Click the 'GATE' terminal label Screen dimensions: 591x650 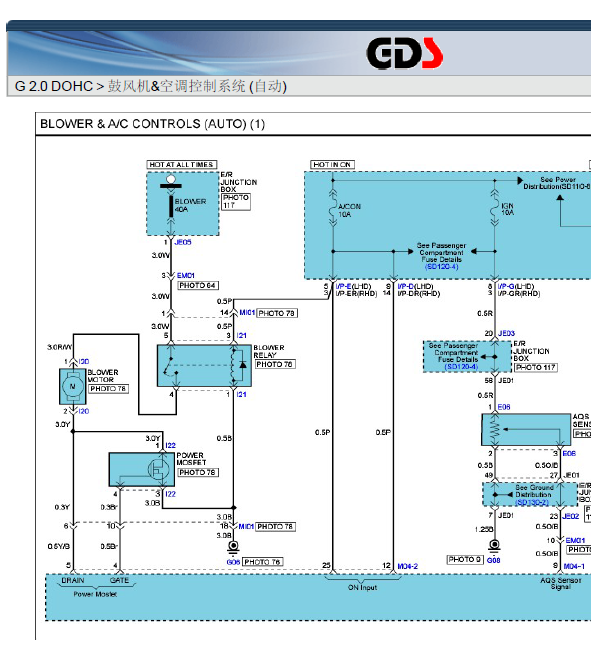[x=119, y=580]
